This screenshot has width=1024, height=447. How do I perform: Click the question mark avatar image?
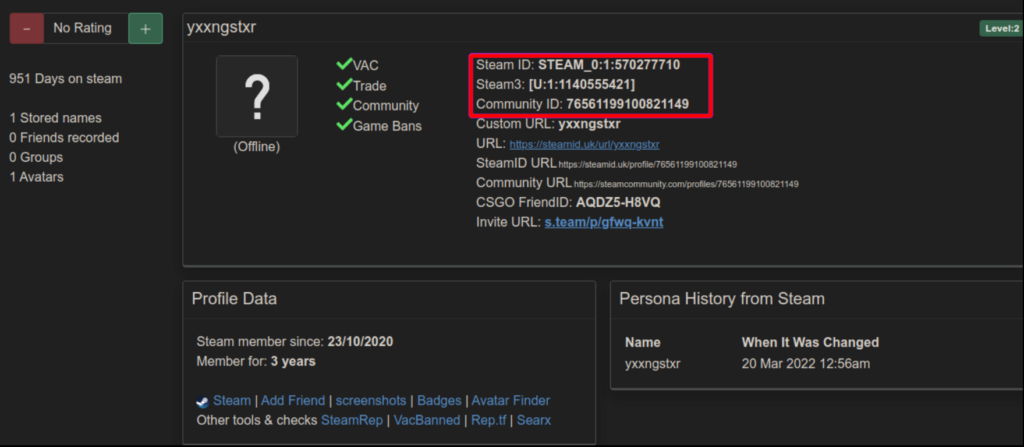257,97
